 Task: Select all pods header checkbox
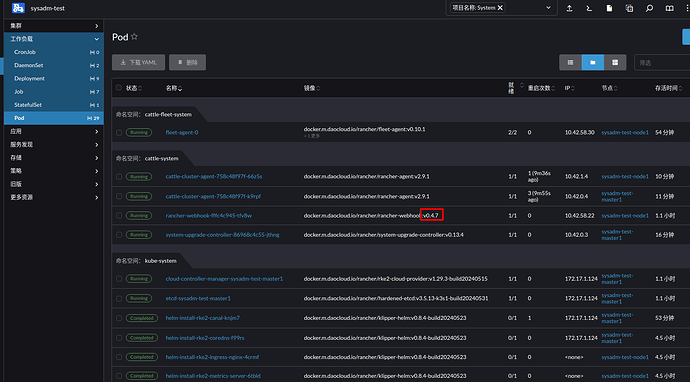[119, 88]
